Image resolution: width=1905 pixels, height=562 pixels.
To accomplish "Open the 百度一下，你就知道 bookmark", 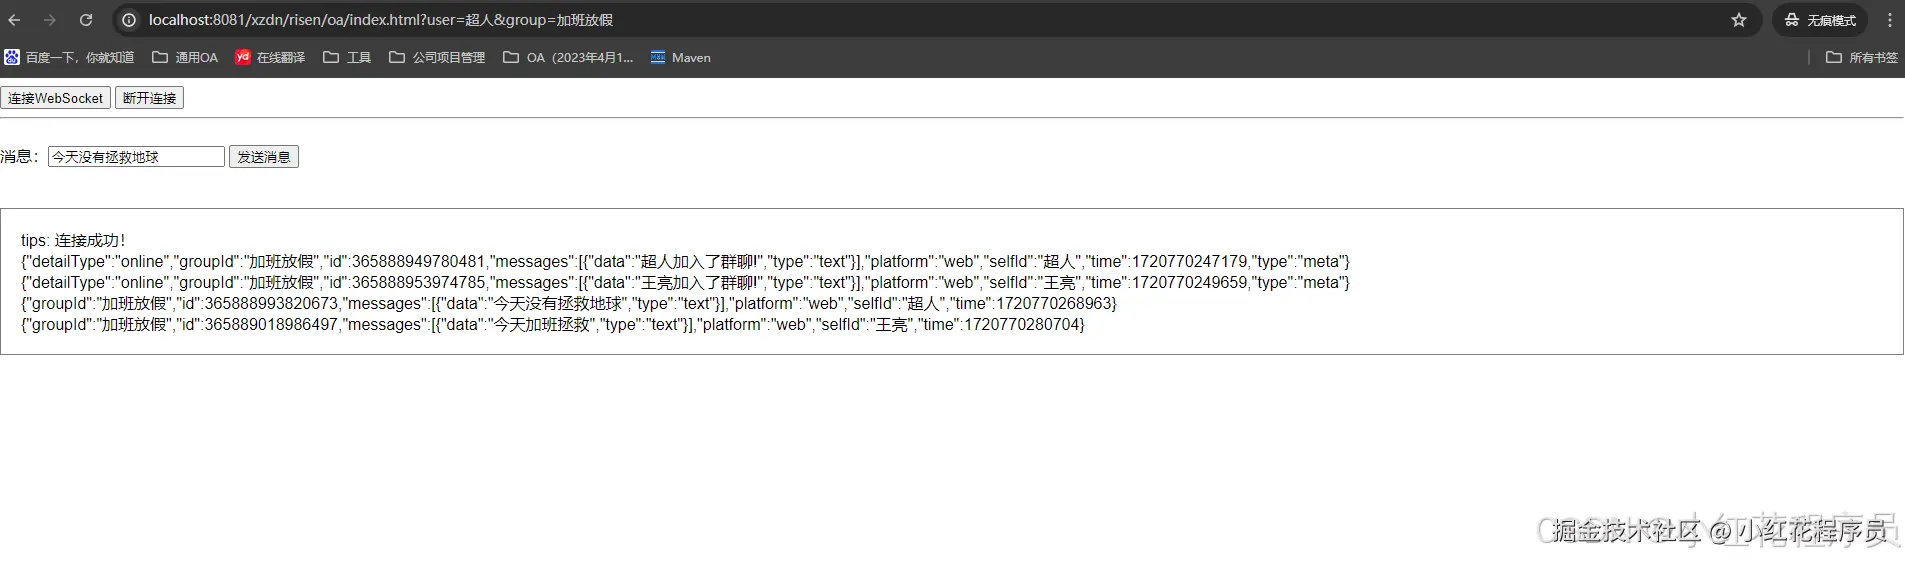I will coord(69,58).
